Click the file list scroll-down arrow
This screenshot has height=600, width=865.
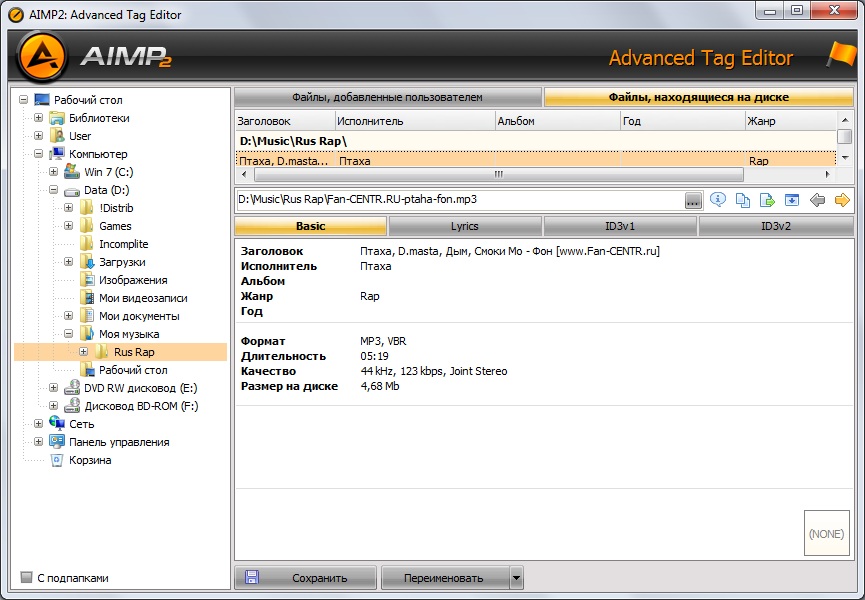(x=845, y=159)
